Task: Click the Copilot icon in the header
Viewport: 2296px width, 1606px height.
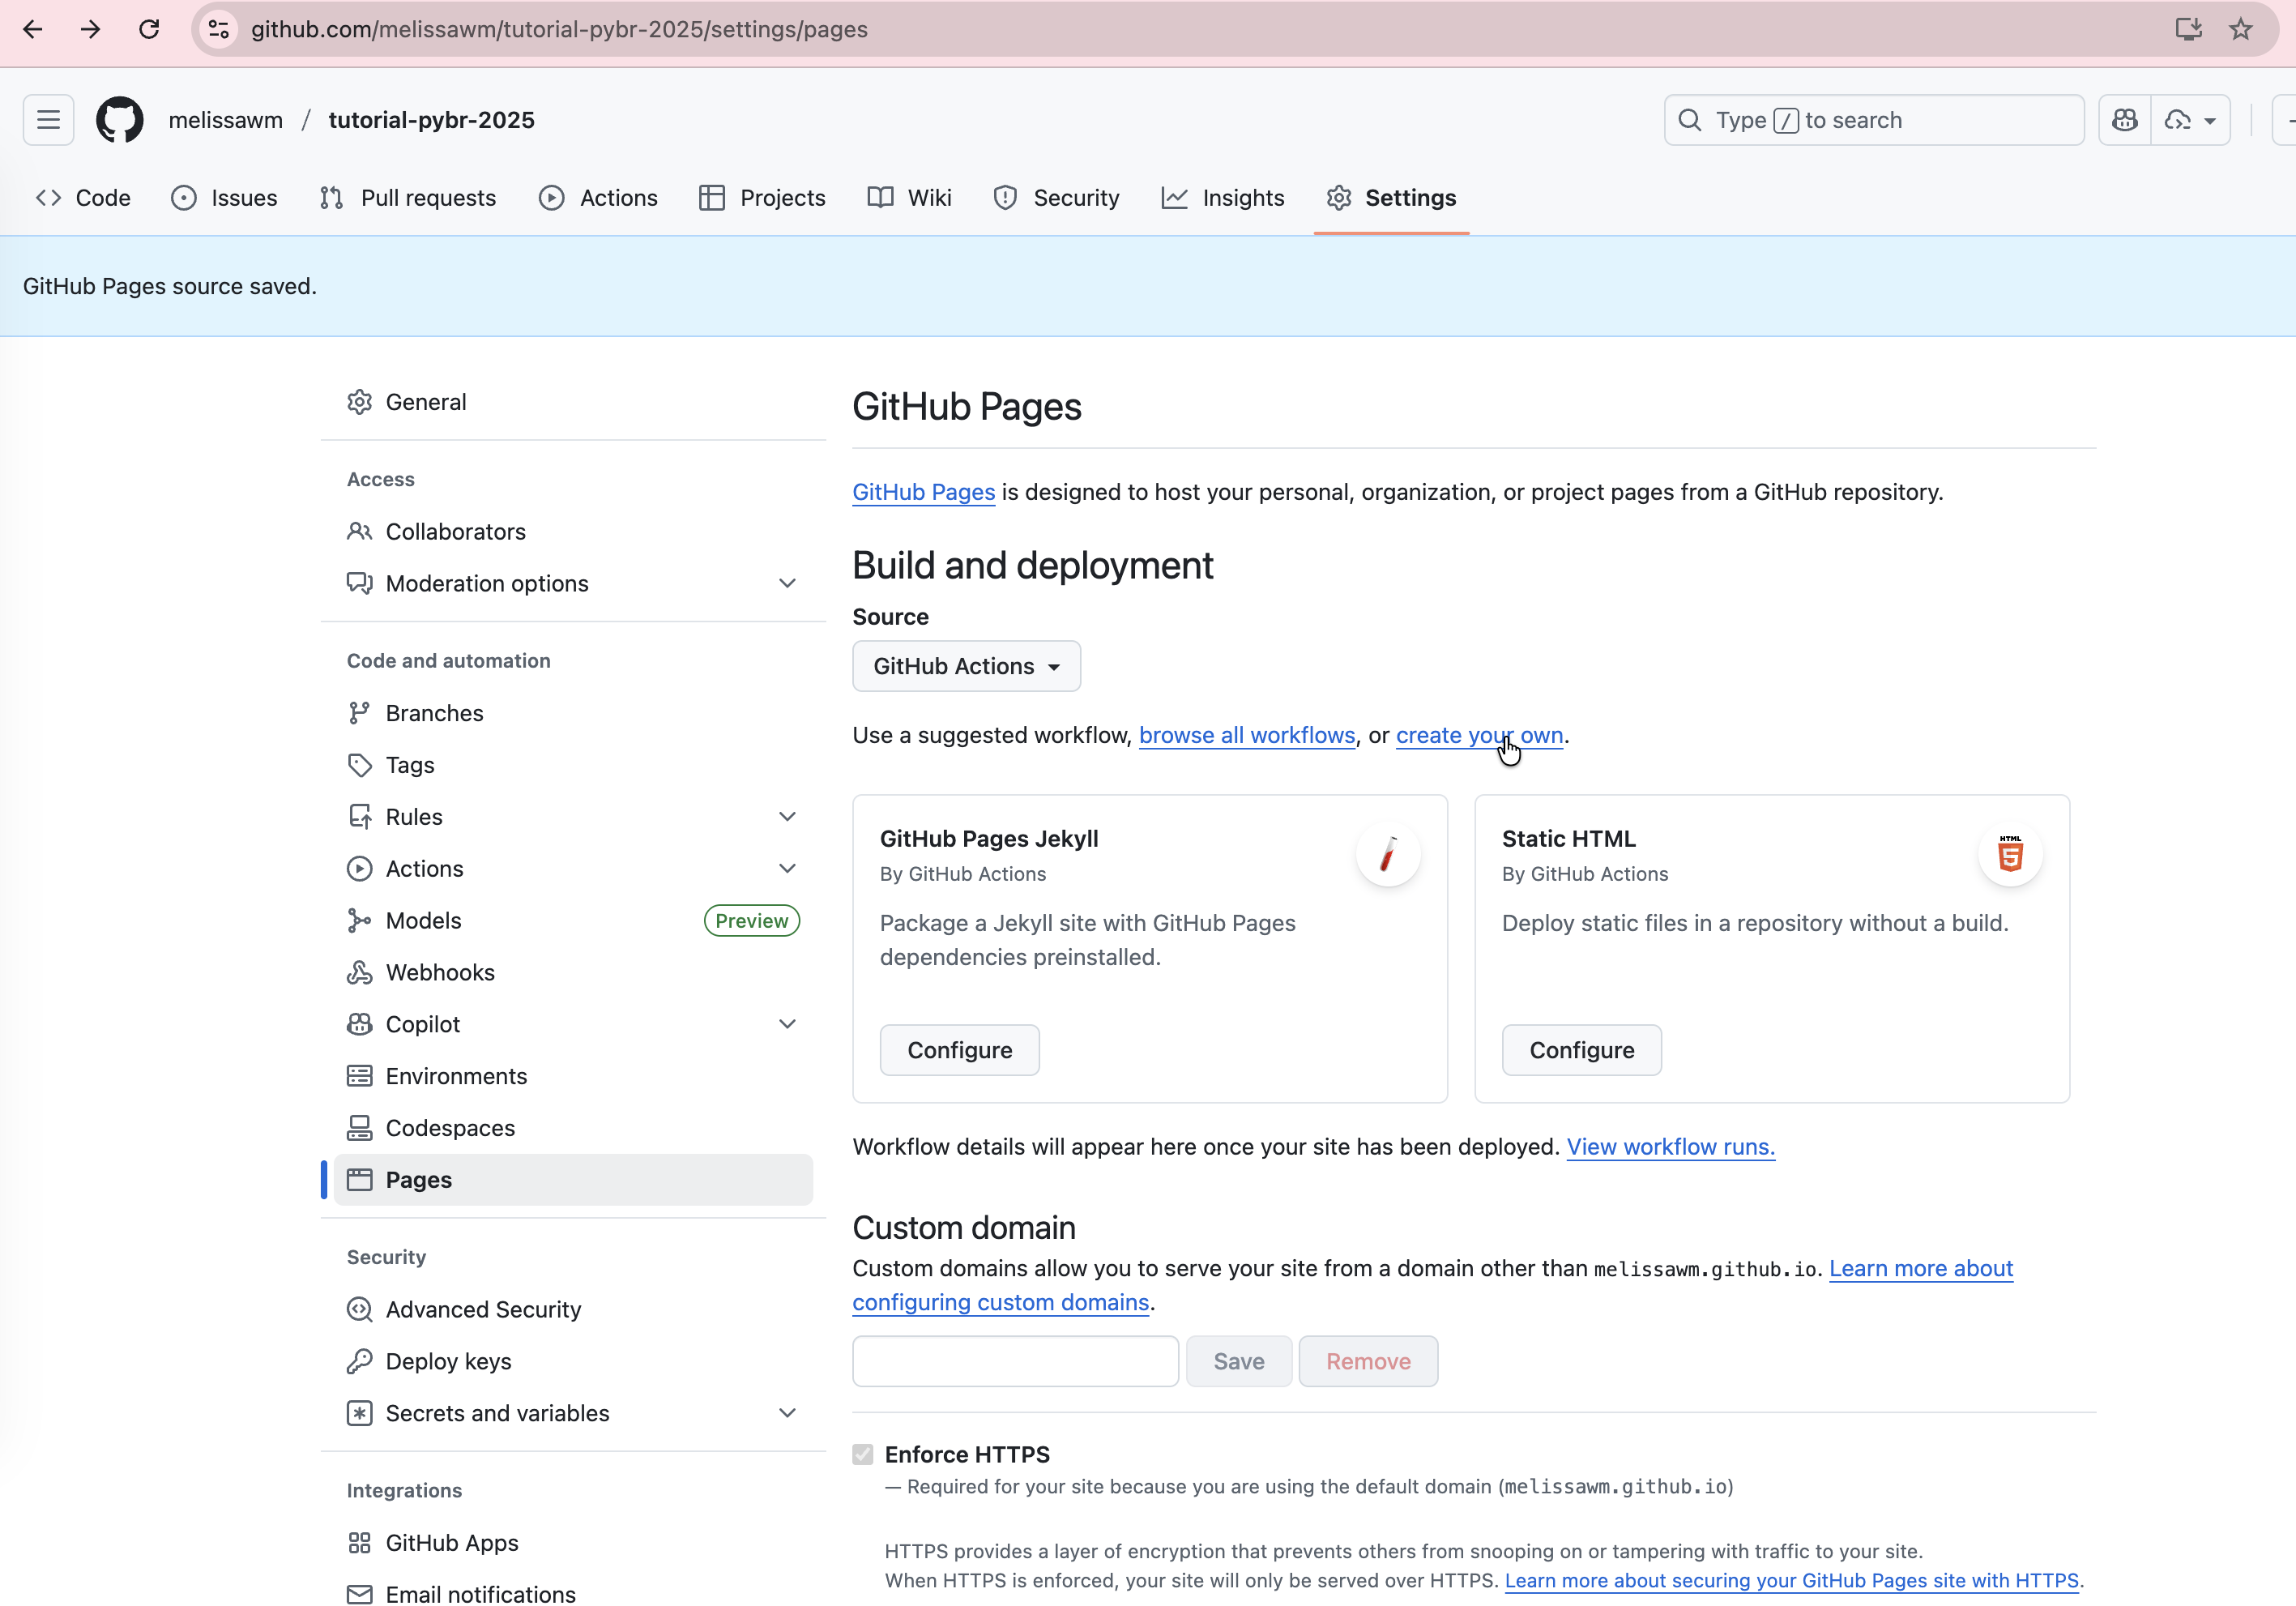Action: click(x=2124, y=120)
